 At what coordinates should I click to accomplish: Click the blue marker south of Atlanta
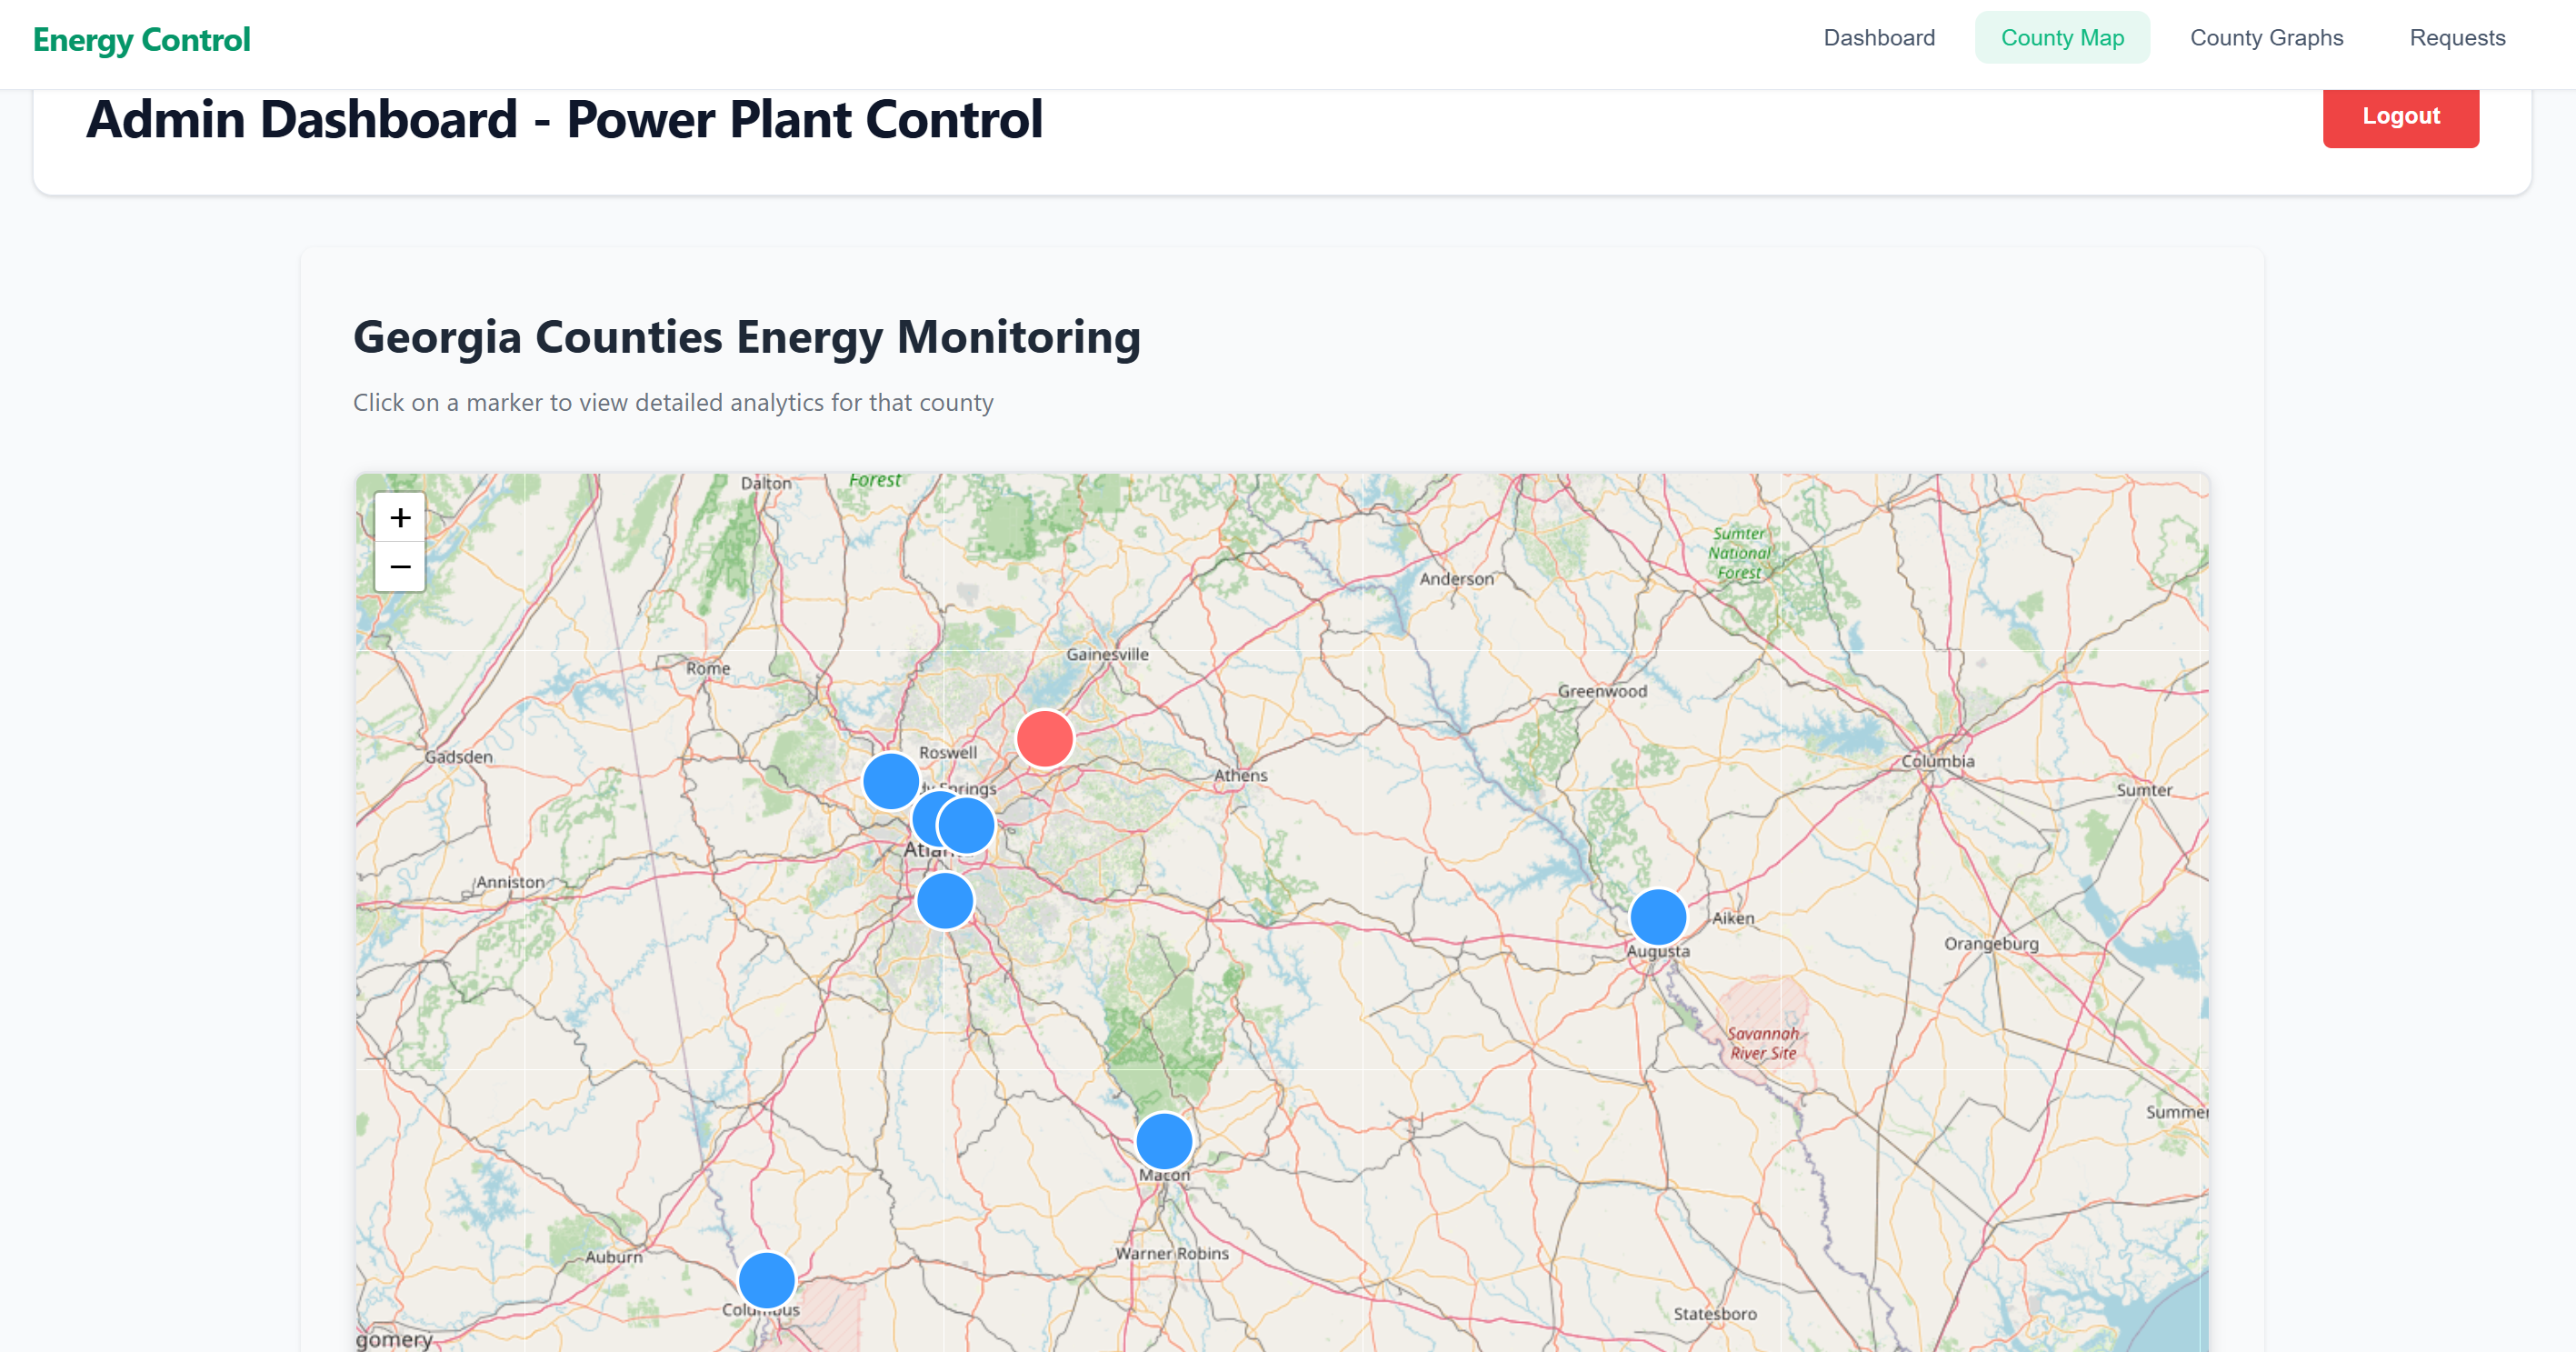pyautogui.click(x=945, y=901)
